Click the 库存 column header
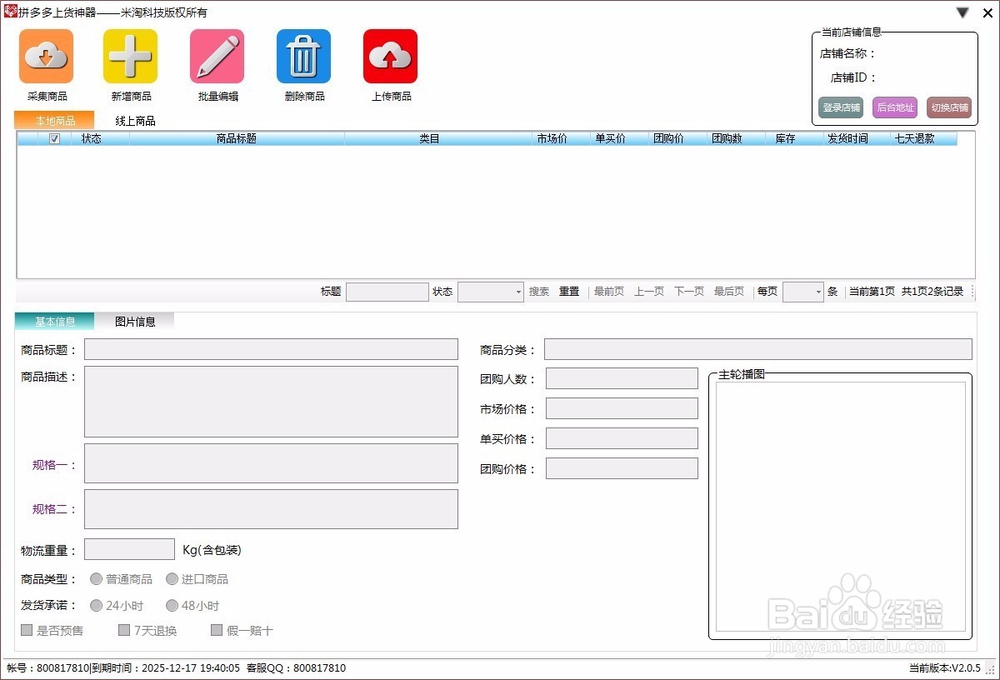1000x680 pixels. [785, 138]
